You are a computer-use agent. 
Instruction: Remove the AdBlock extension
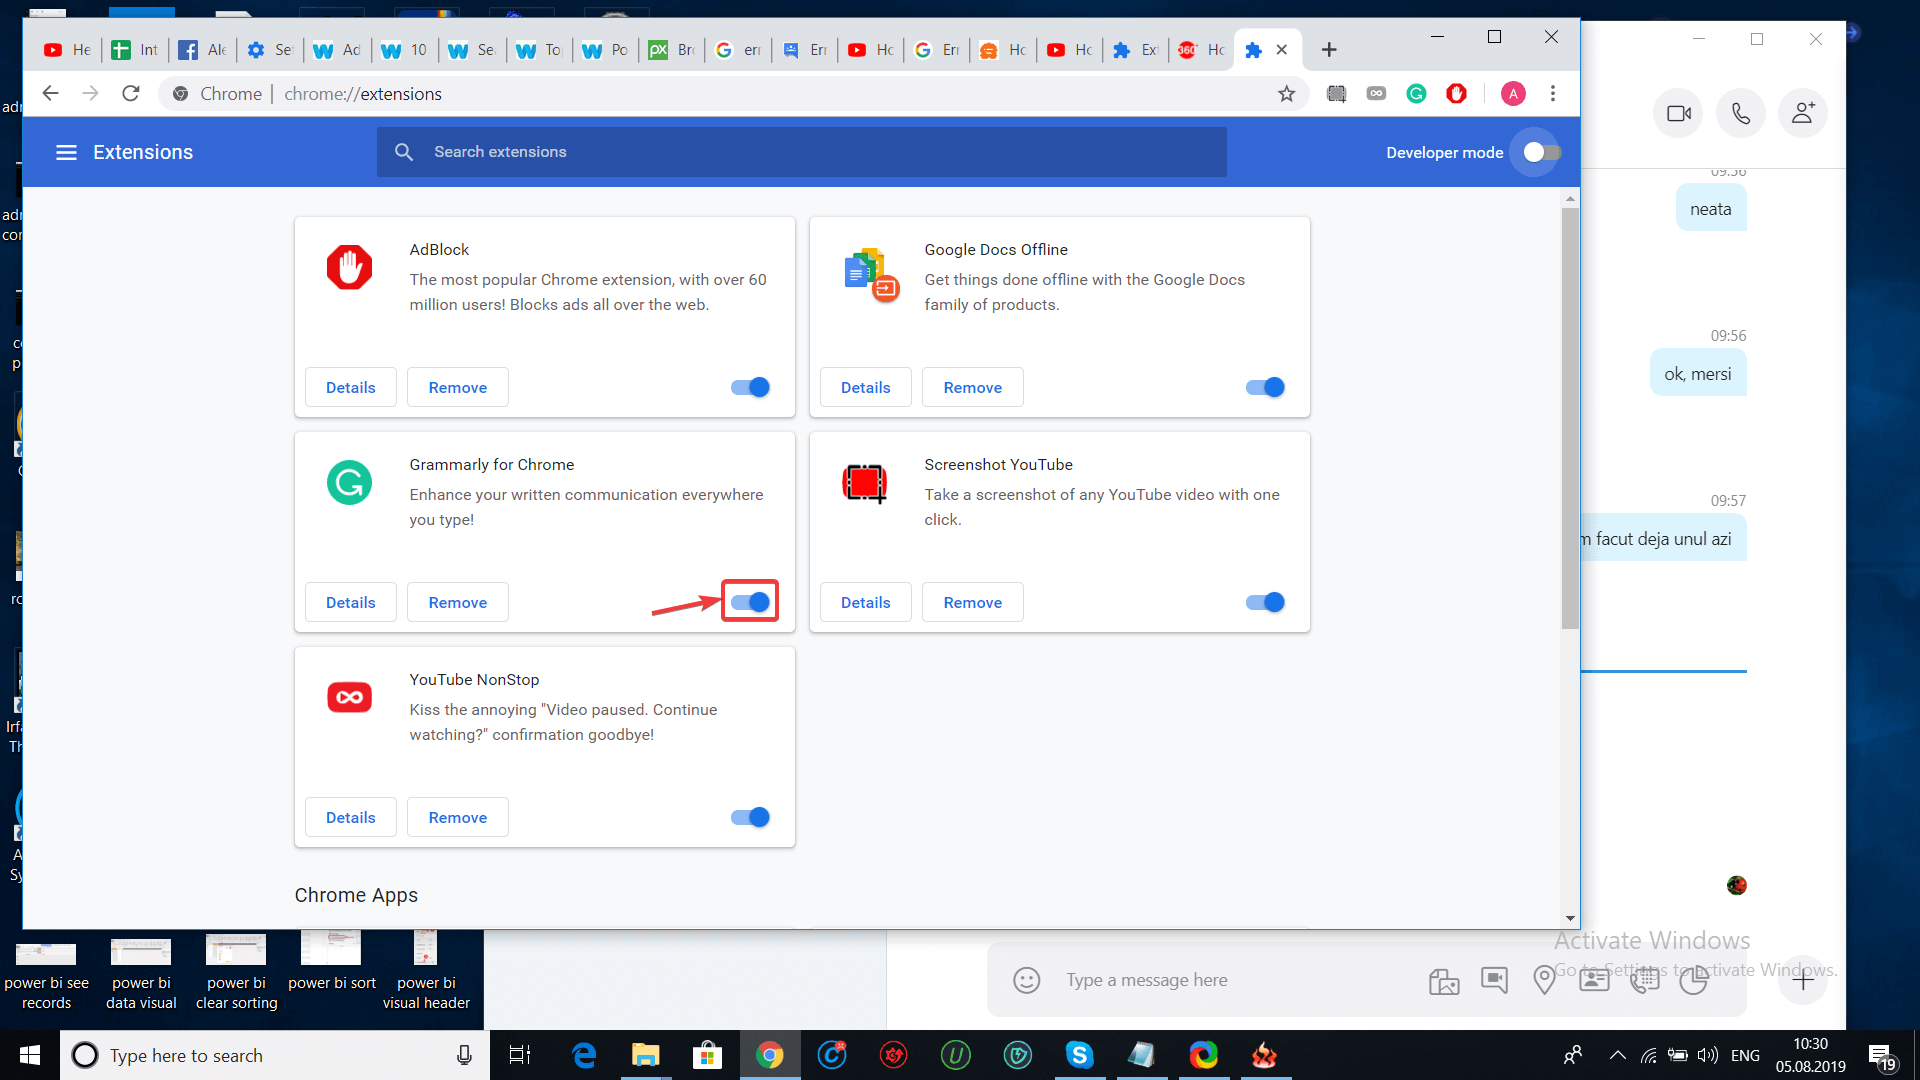pyautogui.click(x=458, y=387)
